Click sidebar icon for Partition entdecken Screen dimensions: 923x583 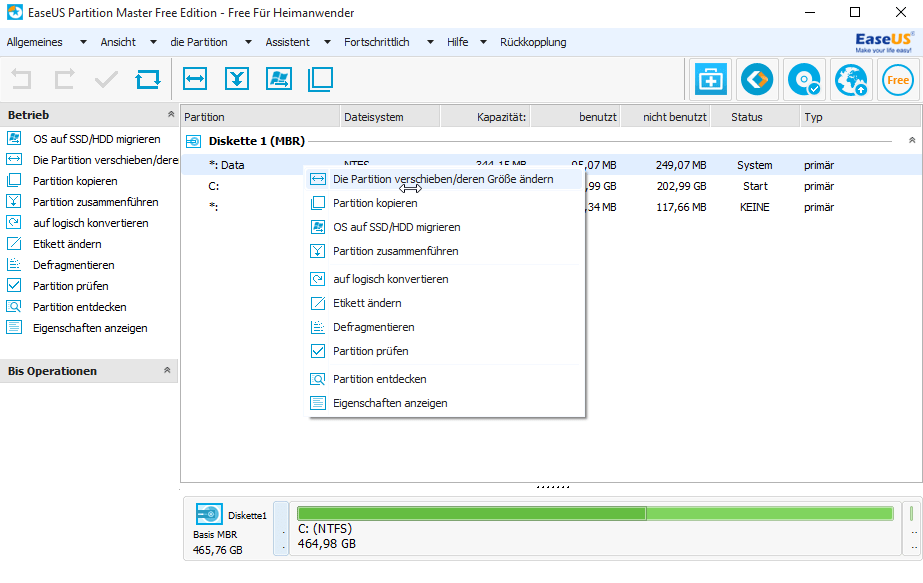tap(14, 306)
